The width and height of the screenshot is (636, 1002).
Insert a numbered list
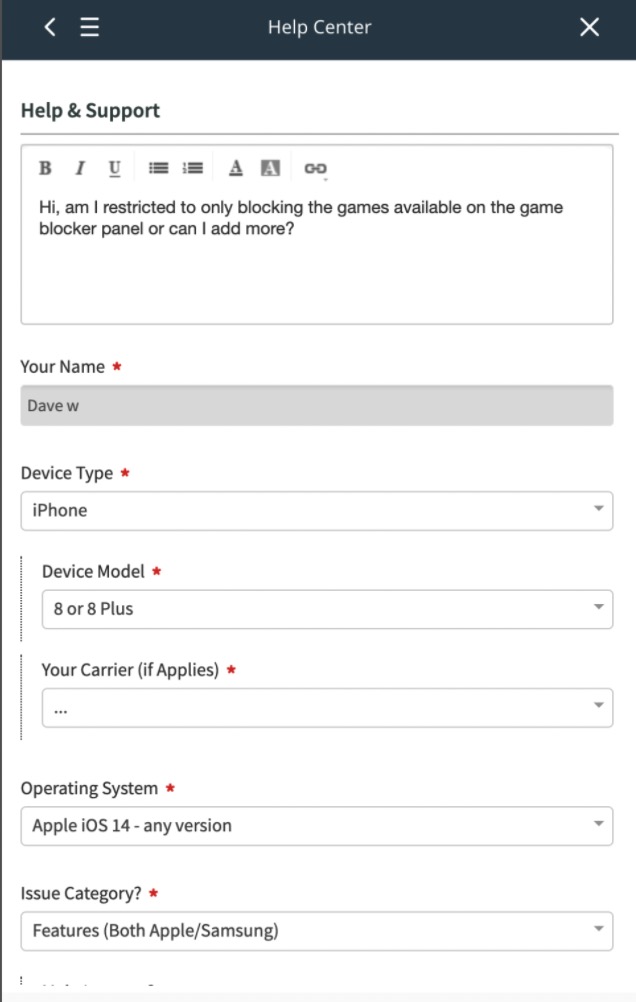pyautogui.click(x=192, y=168)
